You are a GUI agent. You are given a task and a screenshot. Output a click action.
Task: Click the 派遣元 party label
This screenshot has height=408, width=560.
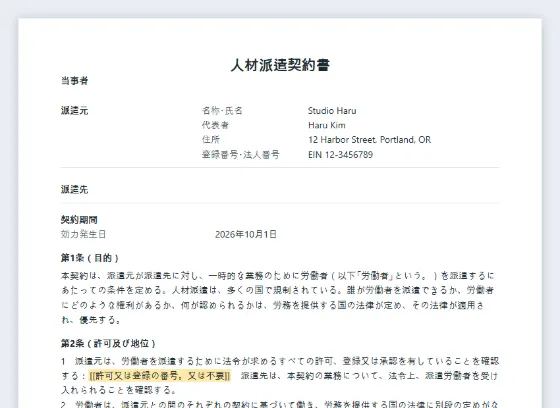[x=74, y=111]
